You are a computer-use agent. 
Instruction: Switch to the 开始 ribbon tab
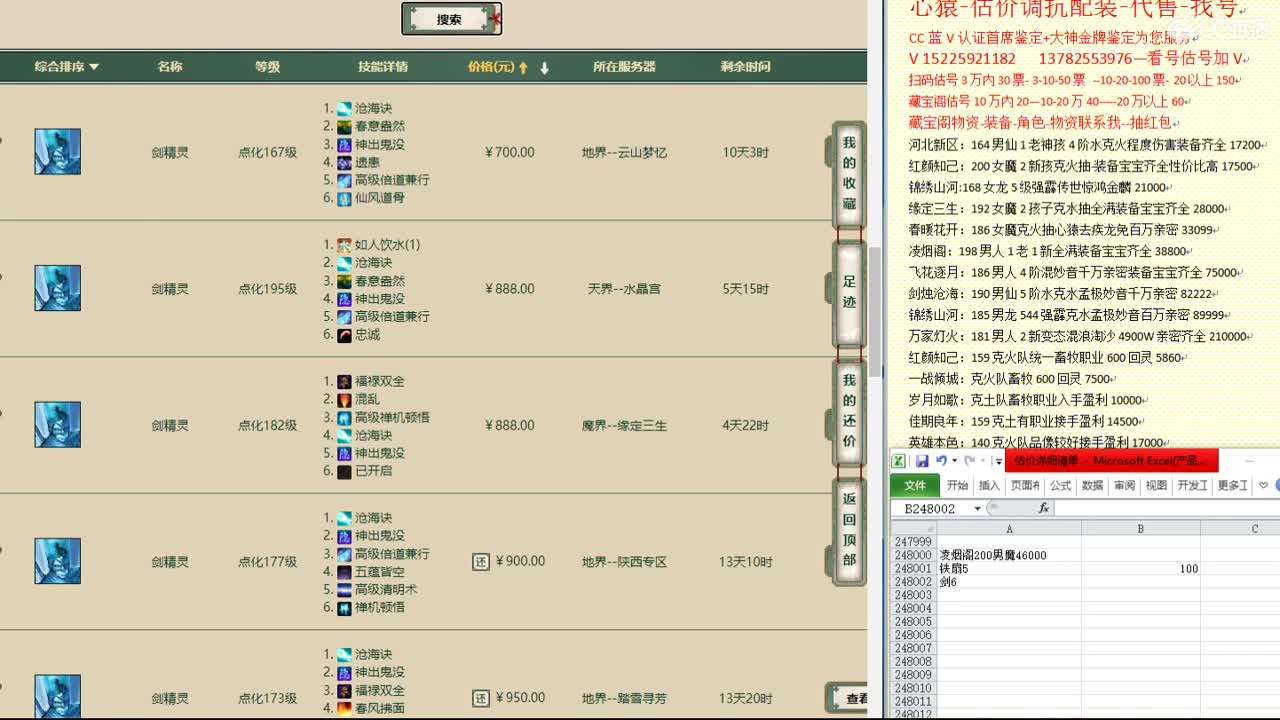[958, 485]
